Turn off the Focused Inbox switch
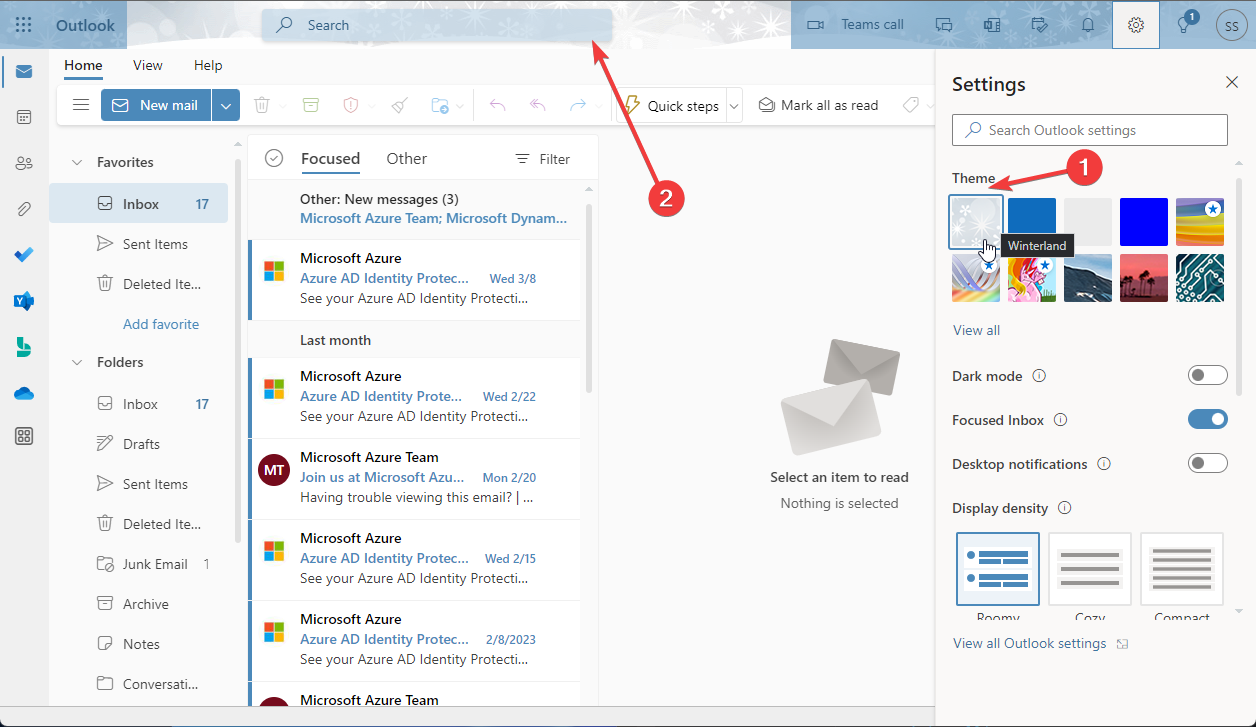The width and height of the screenshot is (1256, 727). (x=1207, y=420)
